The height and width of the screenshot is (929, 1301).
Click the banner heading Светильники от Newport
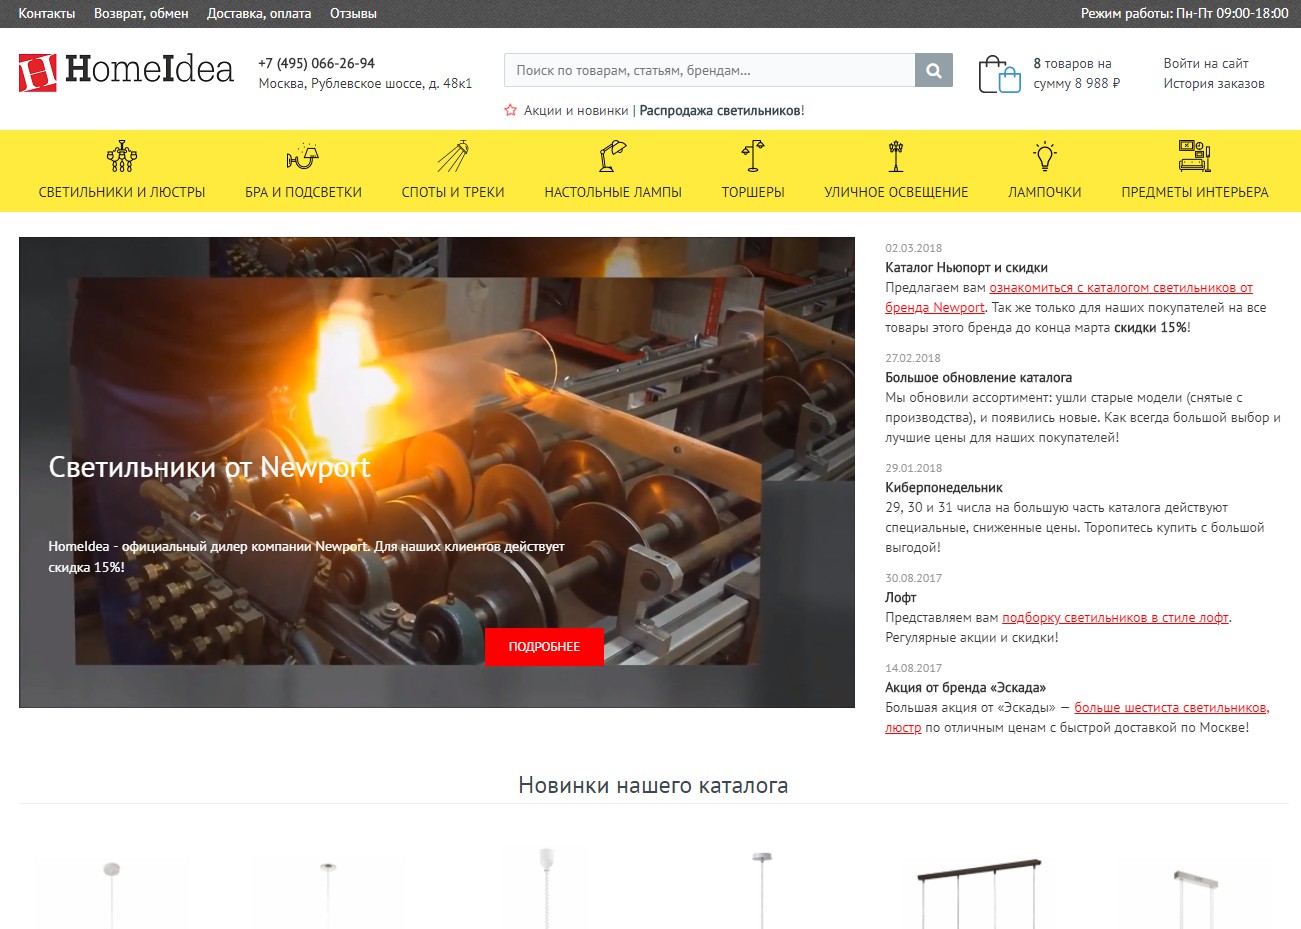point(209,468)
